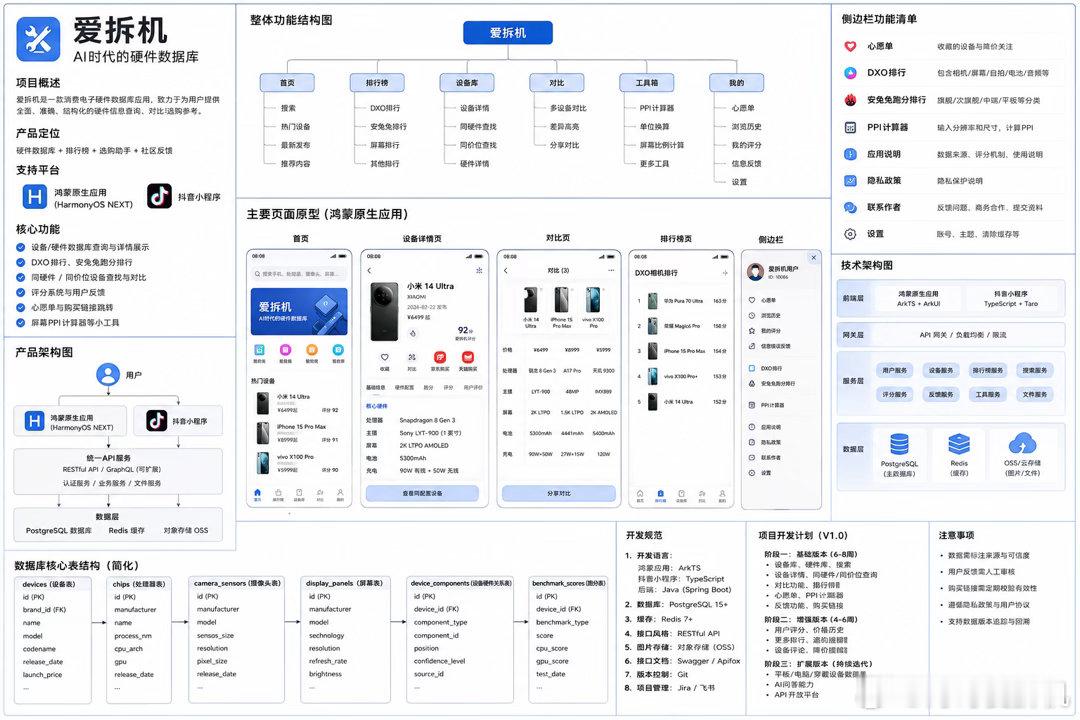
Task: Tap the back chevron on 设备详情页
Action: pyautogui.click(x=369, y=271)
